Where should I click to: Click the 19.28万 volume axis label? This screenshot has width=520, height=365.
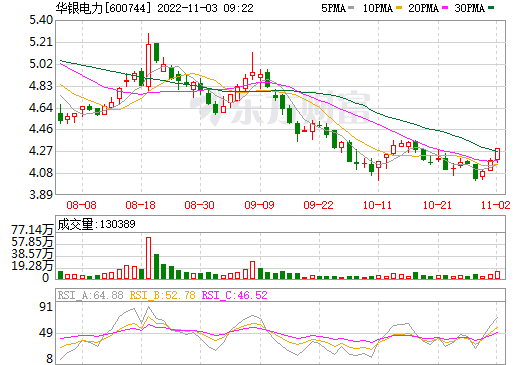coord(32,266)
